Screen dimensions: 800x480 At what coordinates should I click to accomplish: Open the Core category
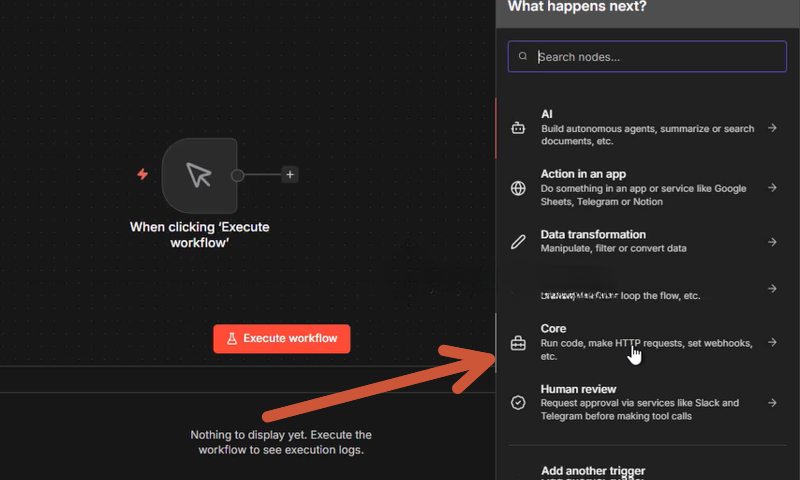coord(647,342)
